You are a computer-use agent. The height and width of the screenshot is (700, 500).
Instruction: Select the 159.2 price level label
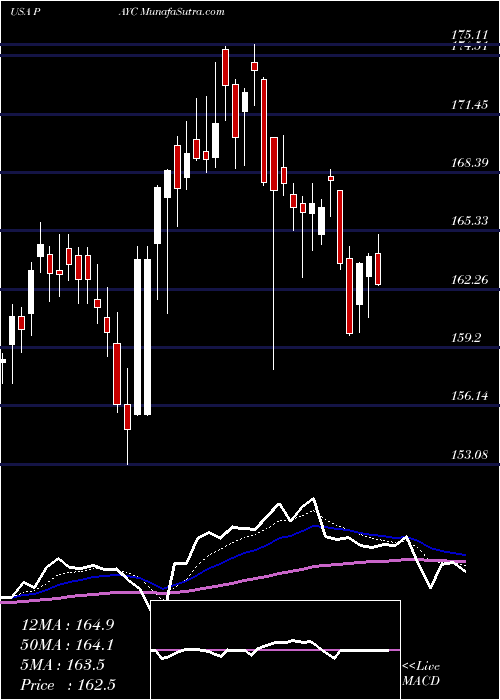point(466,338)
